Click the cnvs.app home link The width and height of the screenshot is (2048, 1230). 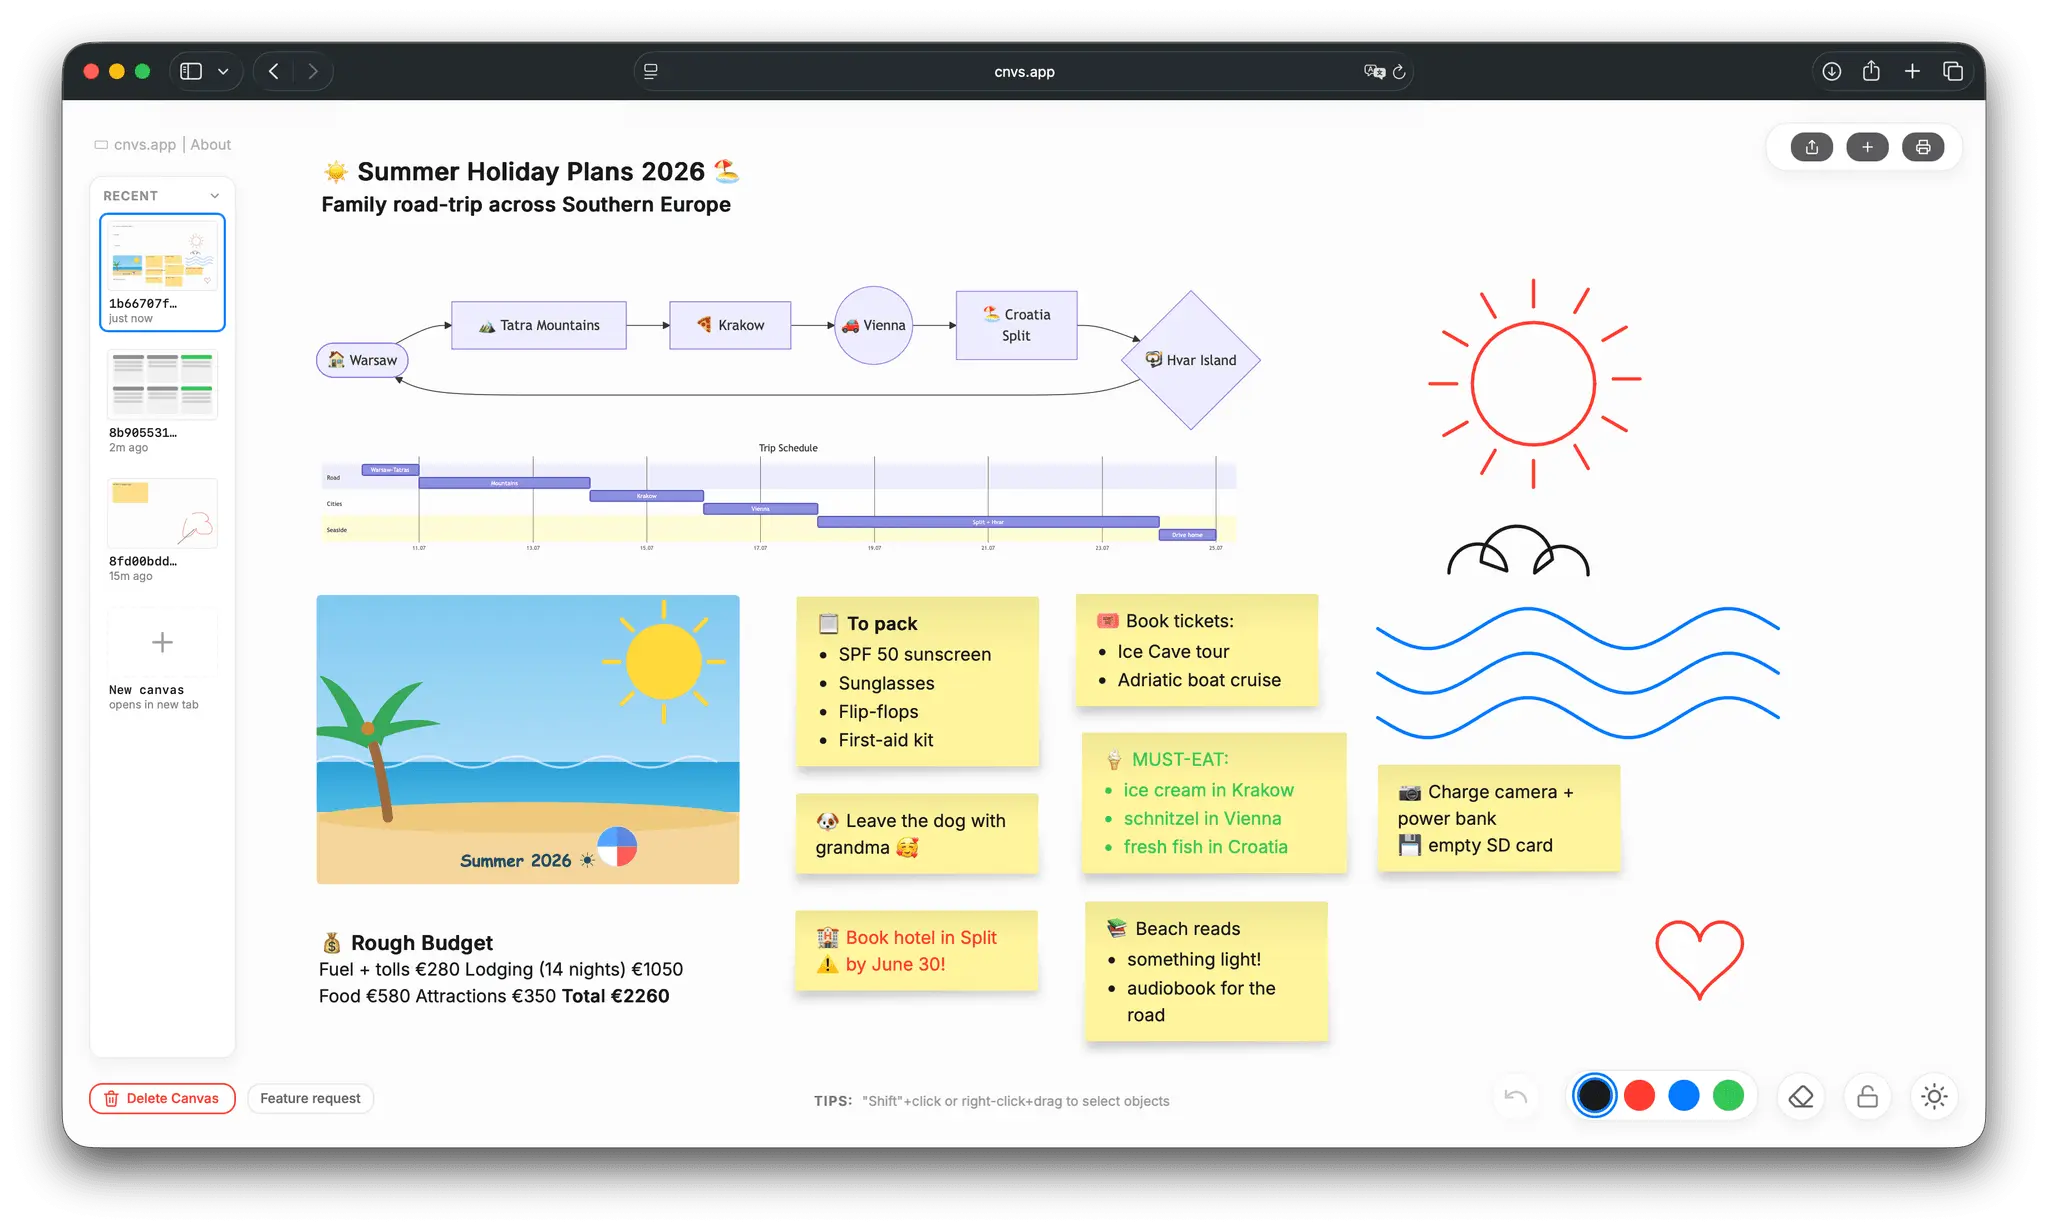tap(136, 144)
